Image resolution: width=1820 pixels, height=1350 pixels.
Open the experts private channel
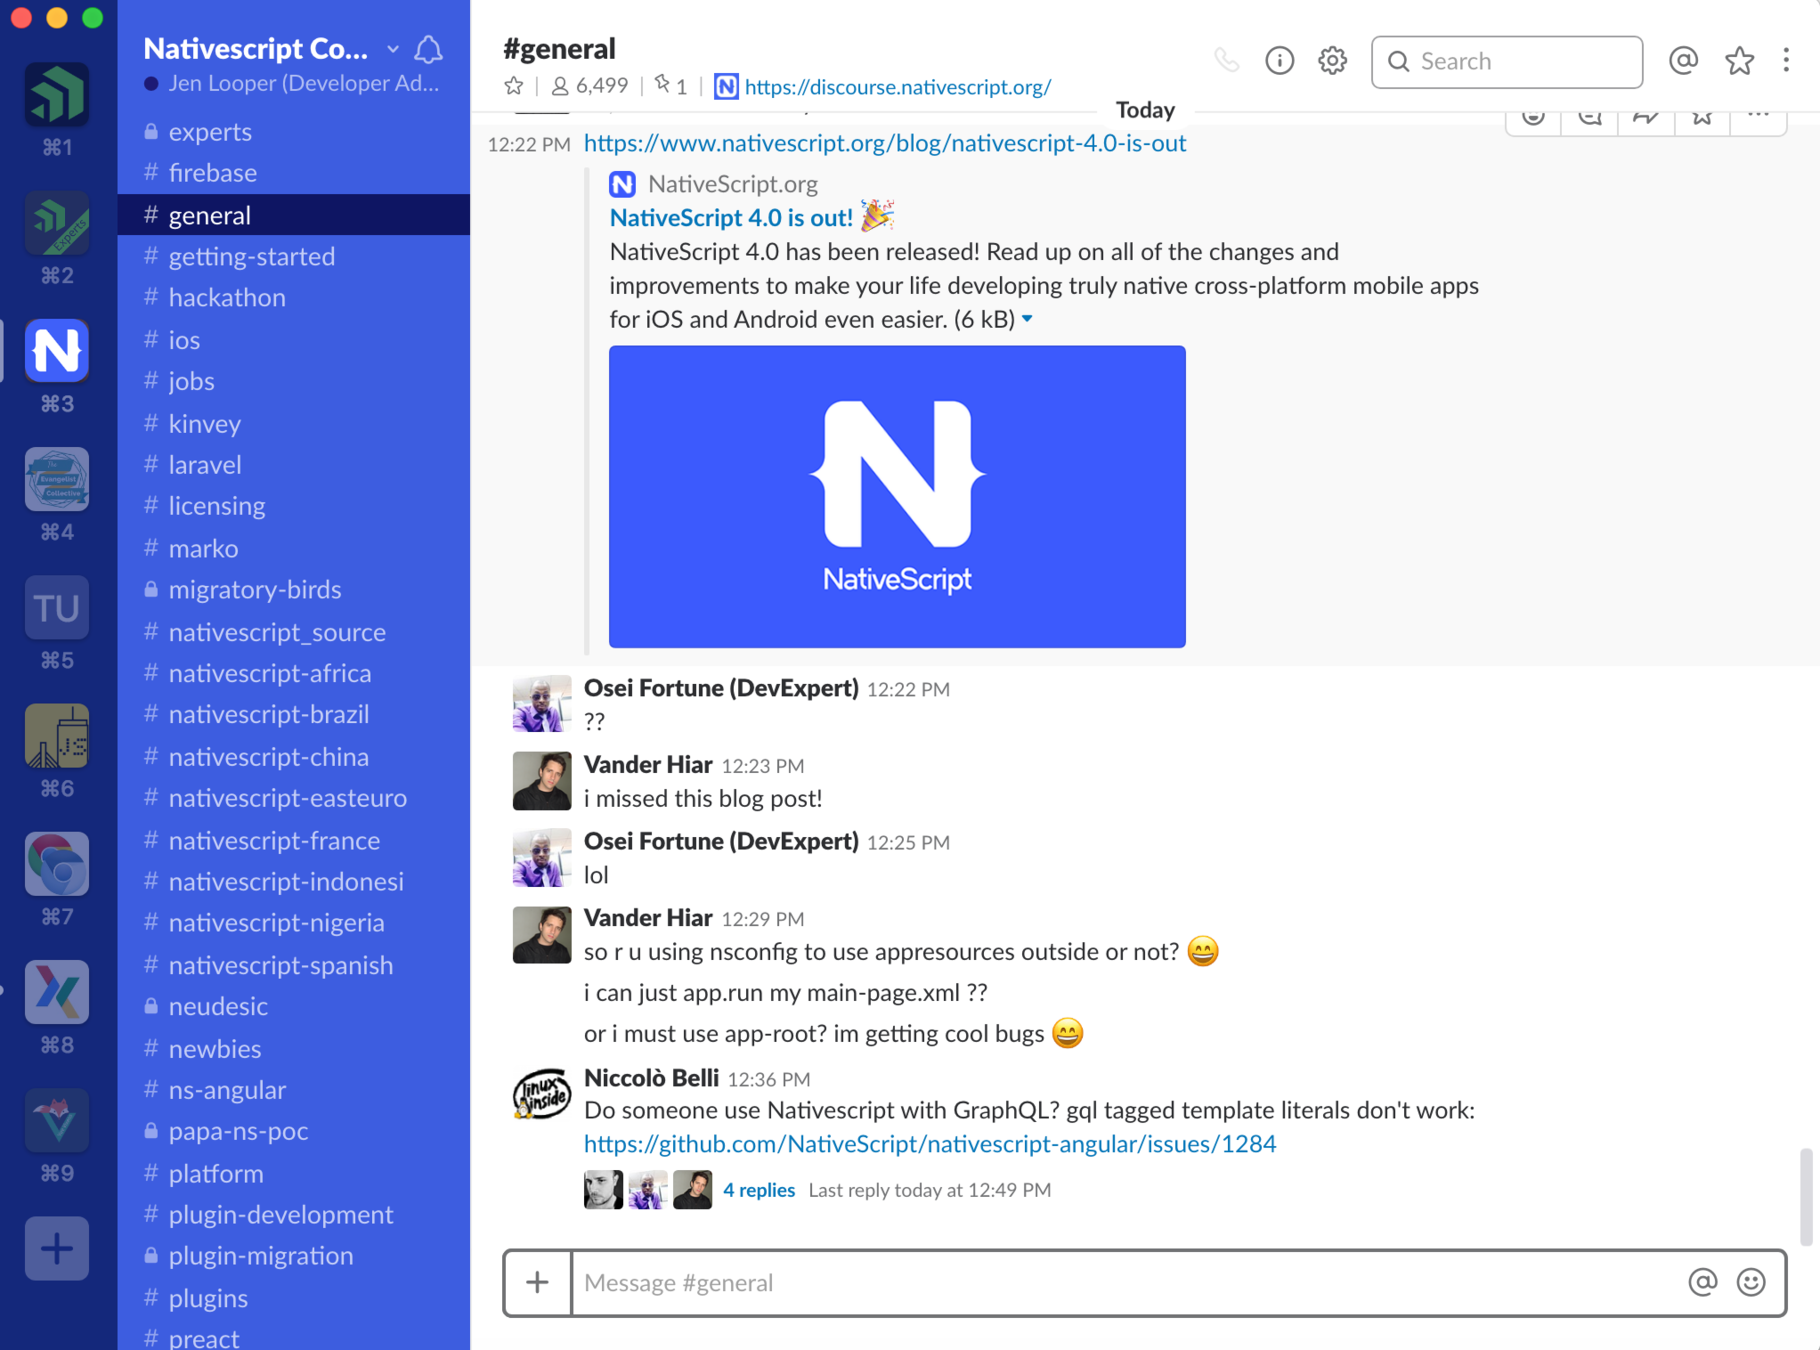click(x=294, y=131)
